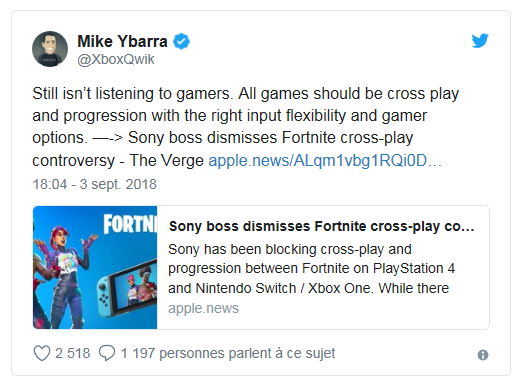521x388 pixels.
Task: Open the 18:04 - 3 sept. 2018 timestamp
Action: 94,184
